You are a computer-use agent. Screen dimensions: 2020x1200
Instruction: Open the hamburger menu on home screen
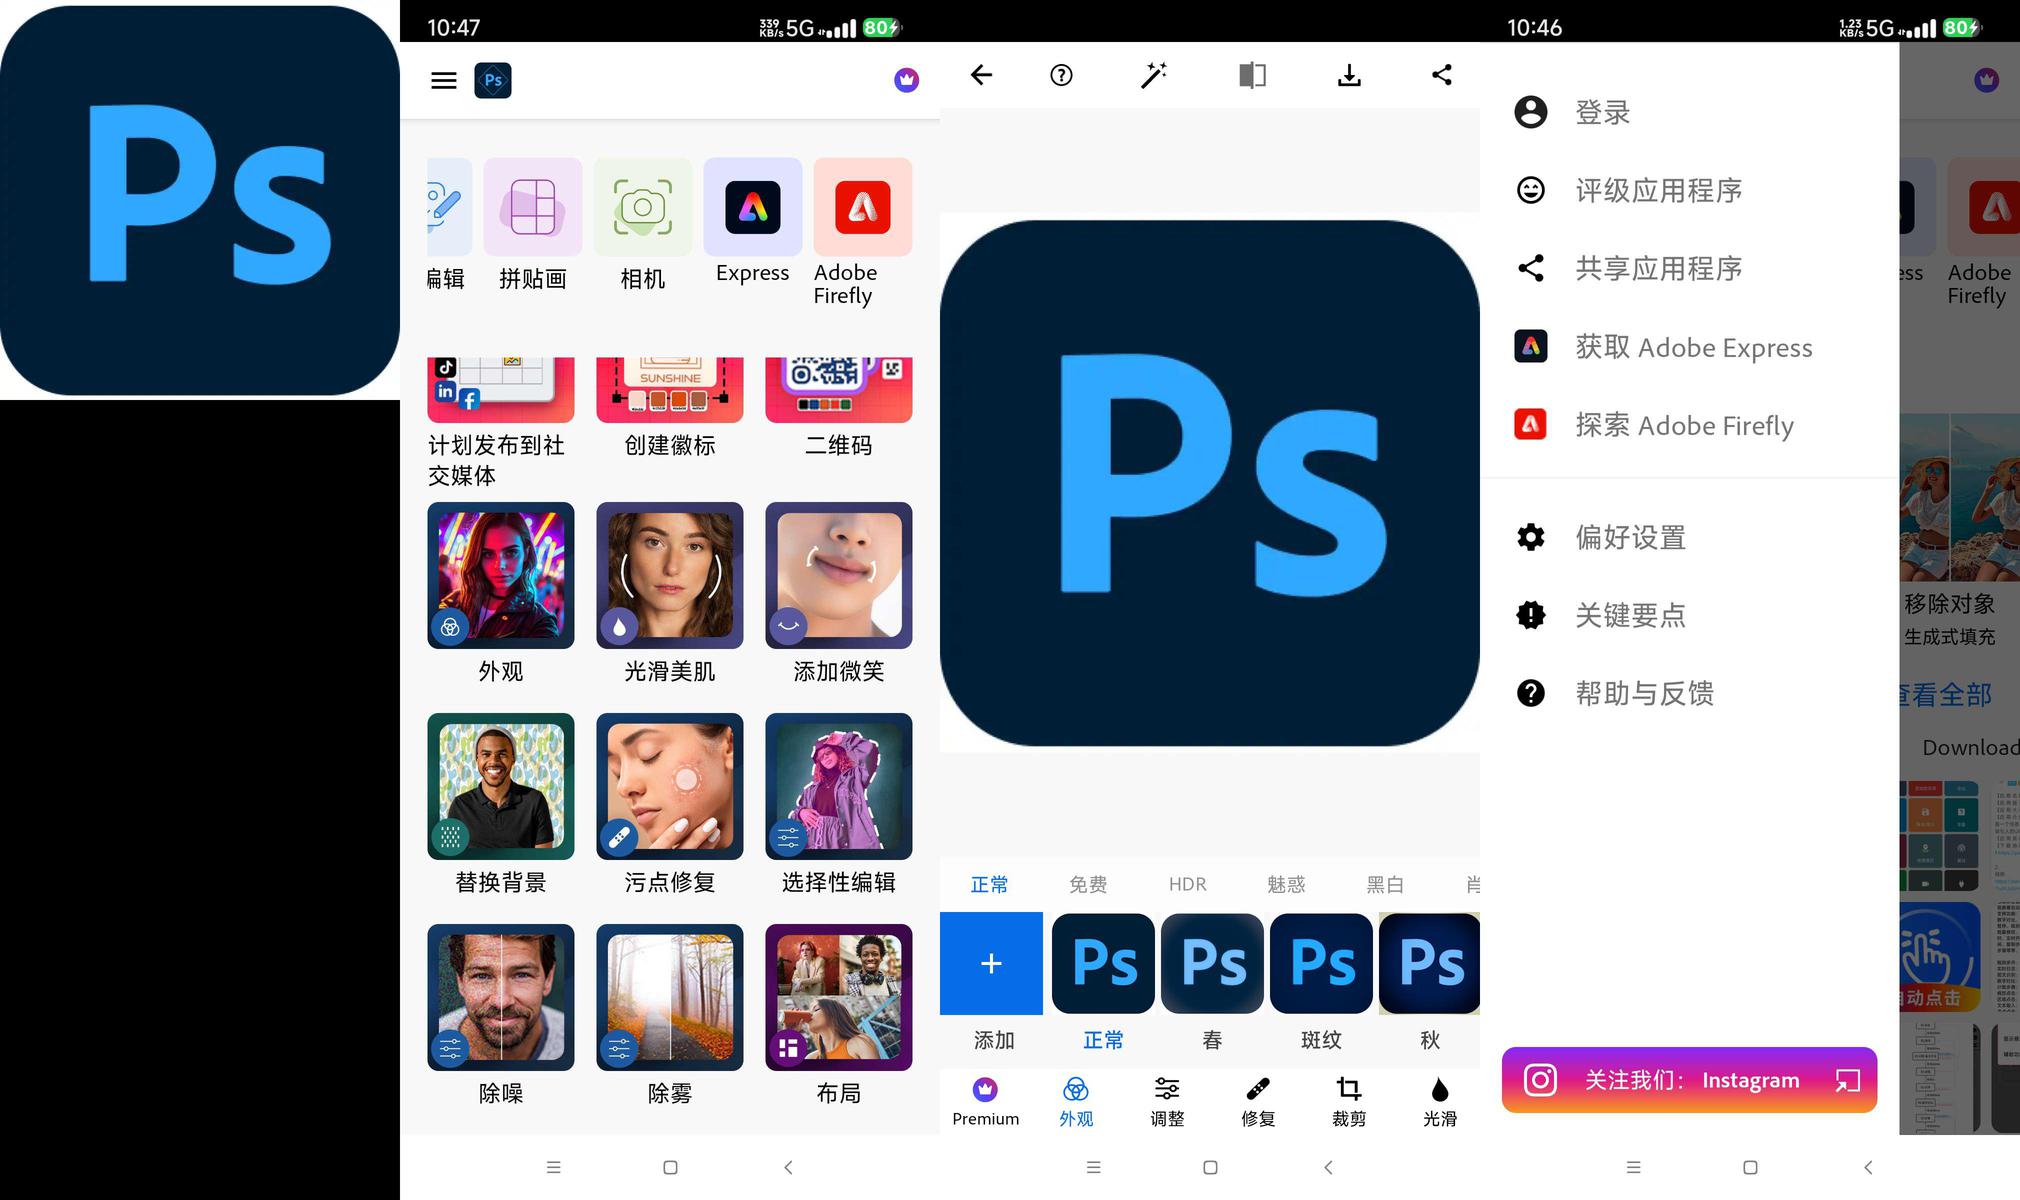(x=444, y=80)
